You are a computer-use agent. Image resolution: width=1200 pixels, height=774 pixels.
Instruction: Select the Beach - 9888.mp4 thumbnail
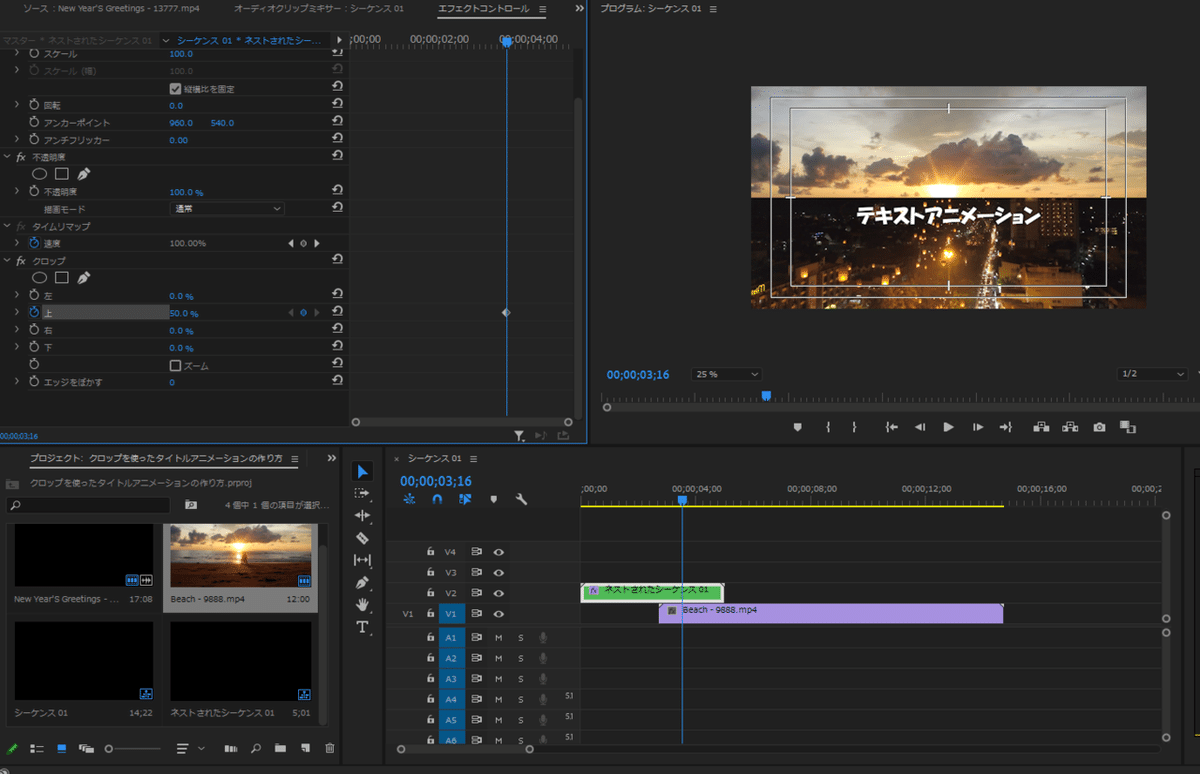[240, 557]
